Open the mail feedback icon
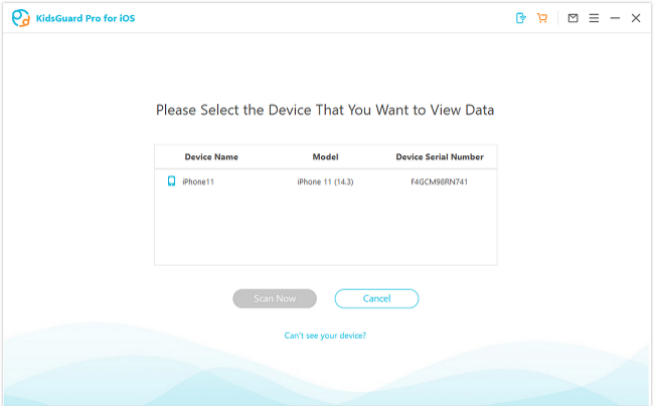The height and width of the screenshot is (408, 656). 573,18
